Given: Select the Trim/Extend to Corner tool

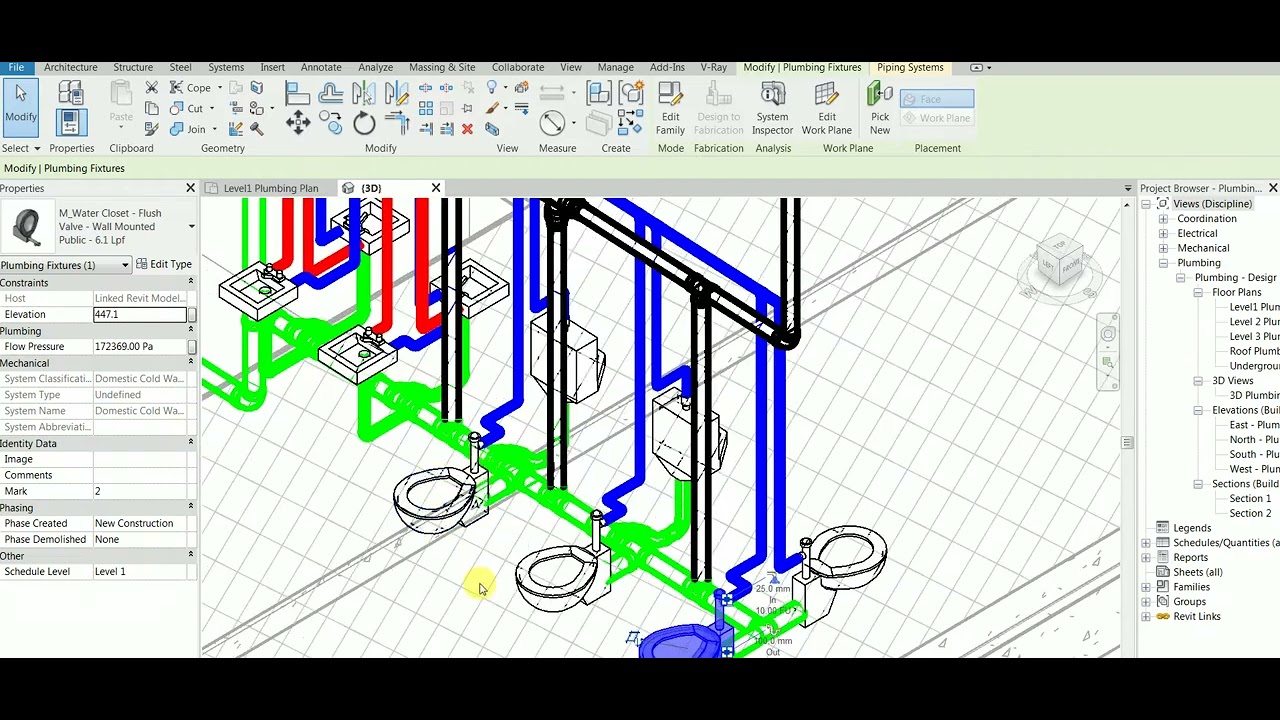Looking at the screenshot, I should tap(397, 123).
